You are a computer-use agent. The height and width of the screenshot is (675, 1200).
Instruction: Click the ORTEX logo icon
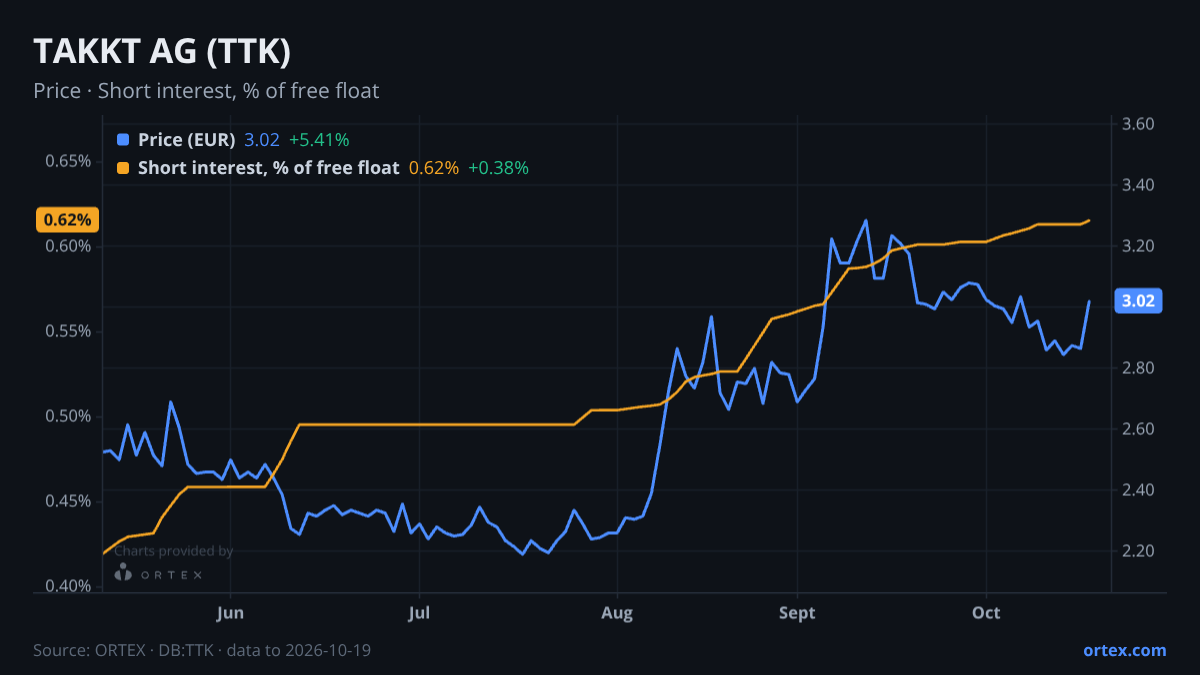pos(123,573)
